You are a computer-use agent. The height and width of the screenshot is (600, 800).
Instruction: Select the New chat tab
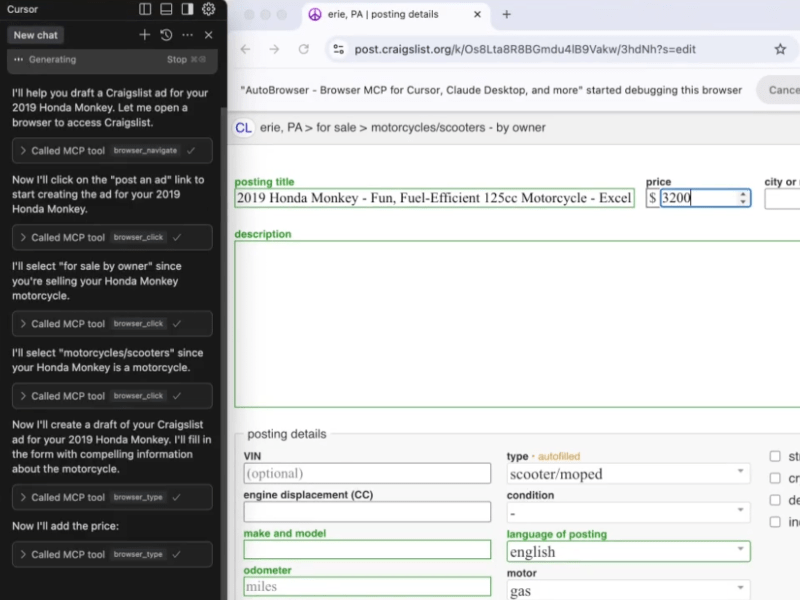click(35, 35)
